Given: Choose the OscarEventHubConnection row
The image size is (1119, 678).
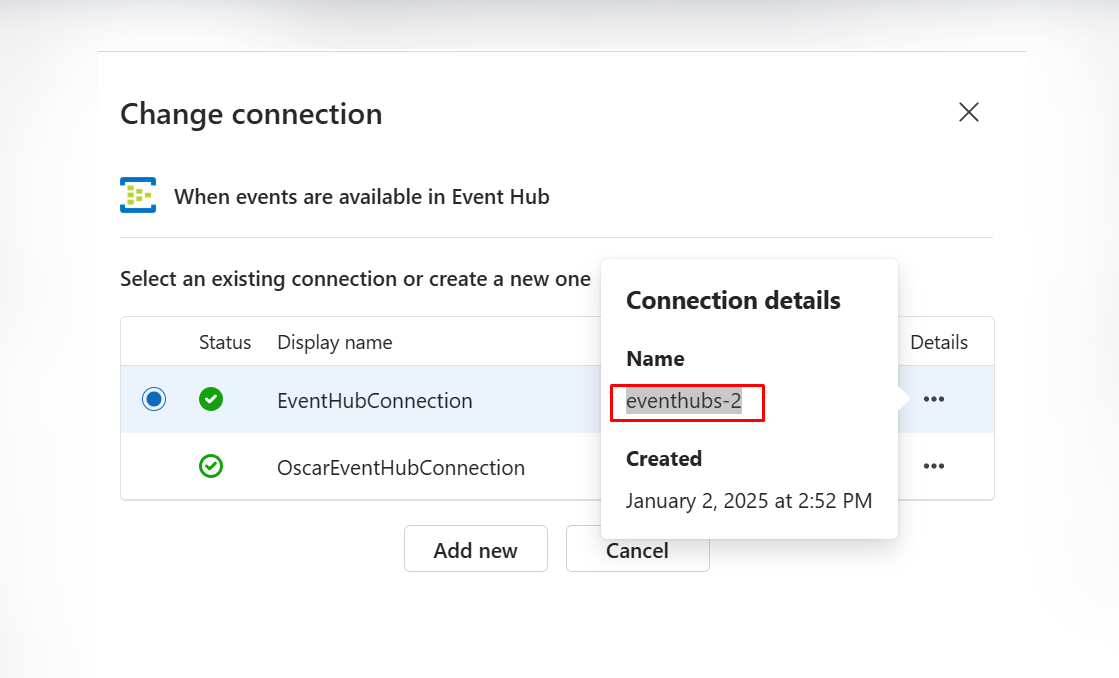Looking at the screenshot, I should pyautogui.click(x=400, y=467).
